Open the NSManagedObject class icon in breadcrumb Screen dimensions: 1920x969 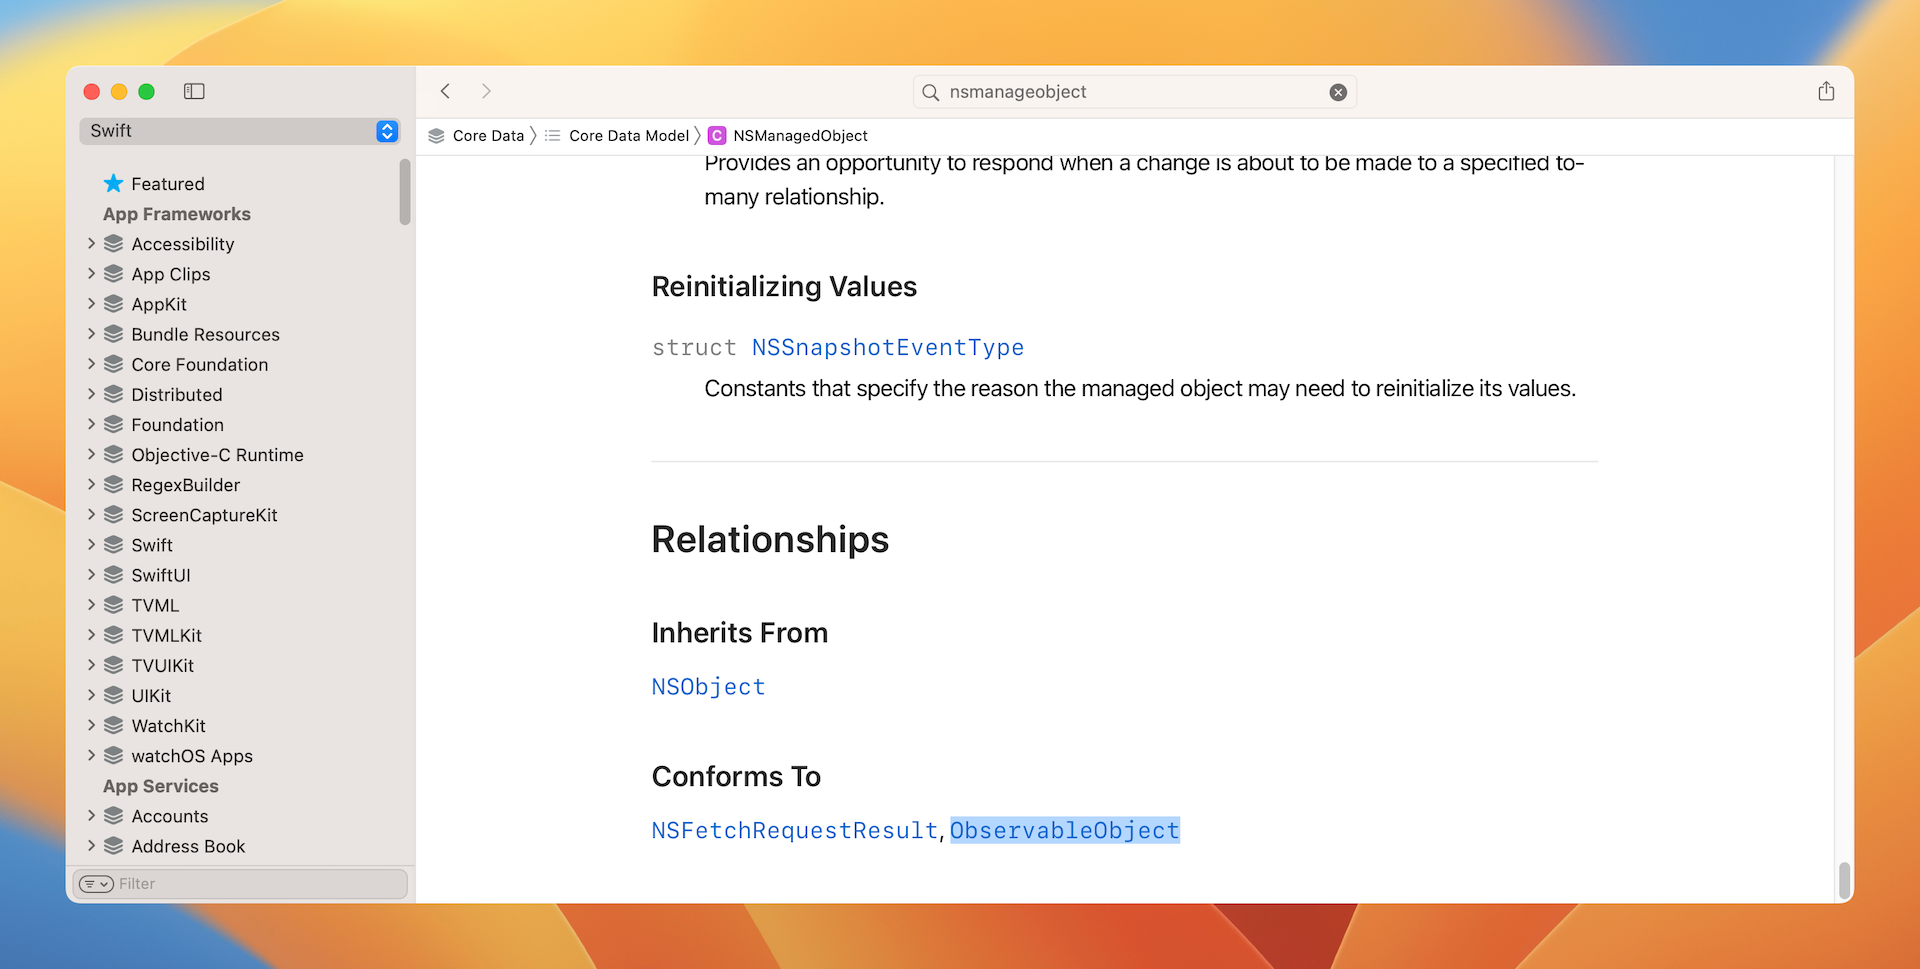coord(718,135)
